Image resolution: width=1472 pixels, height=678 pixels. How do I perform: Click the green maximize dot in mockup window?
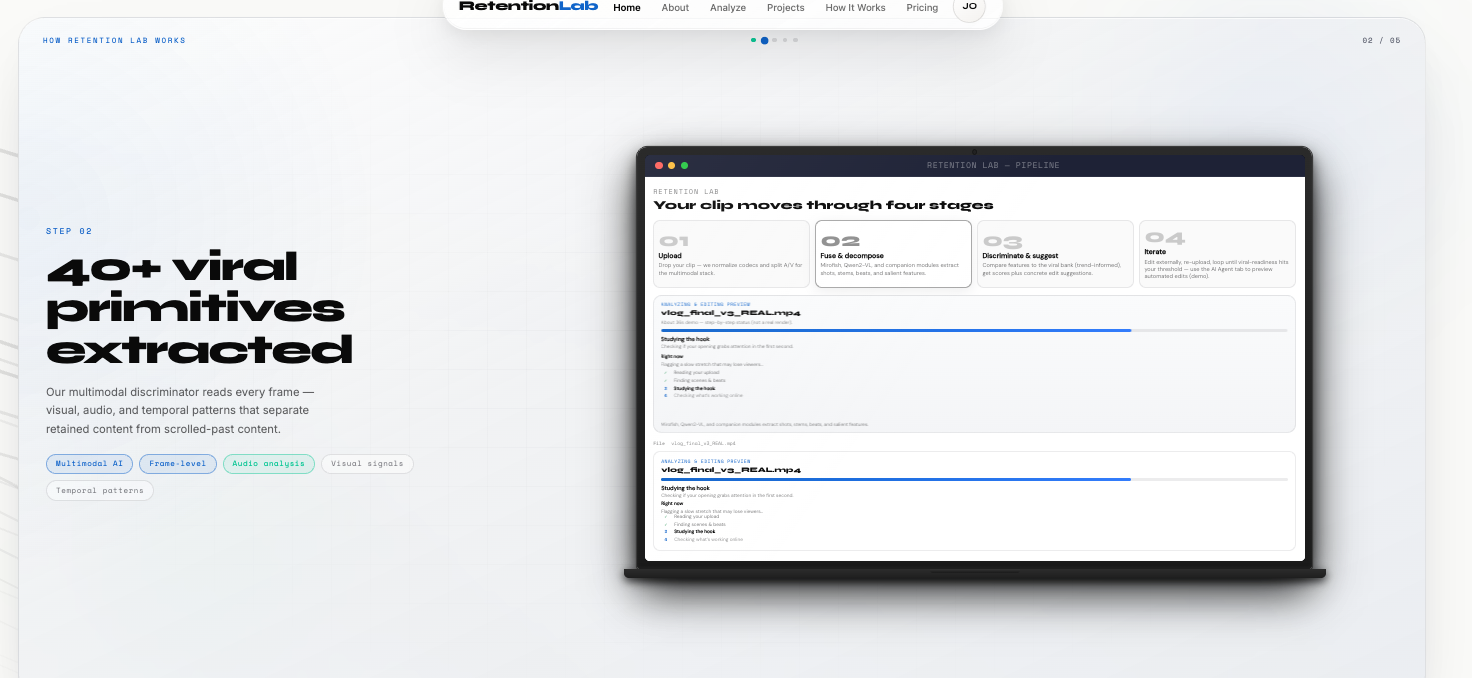684,165
